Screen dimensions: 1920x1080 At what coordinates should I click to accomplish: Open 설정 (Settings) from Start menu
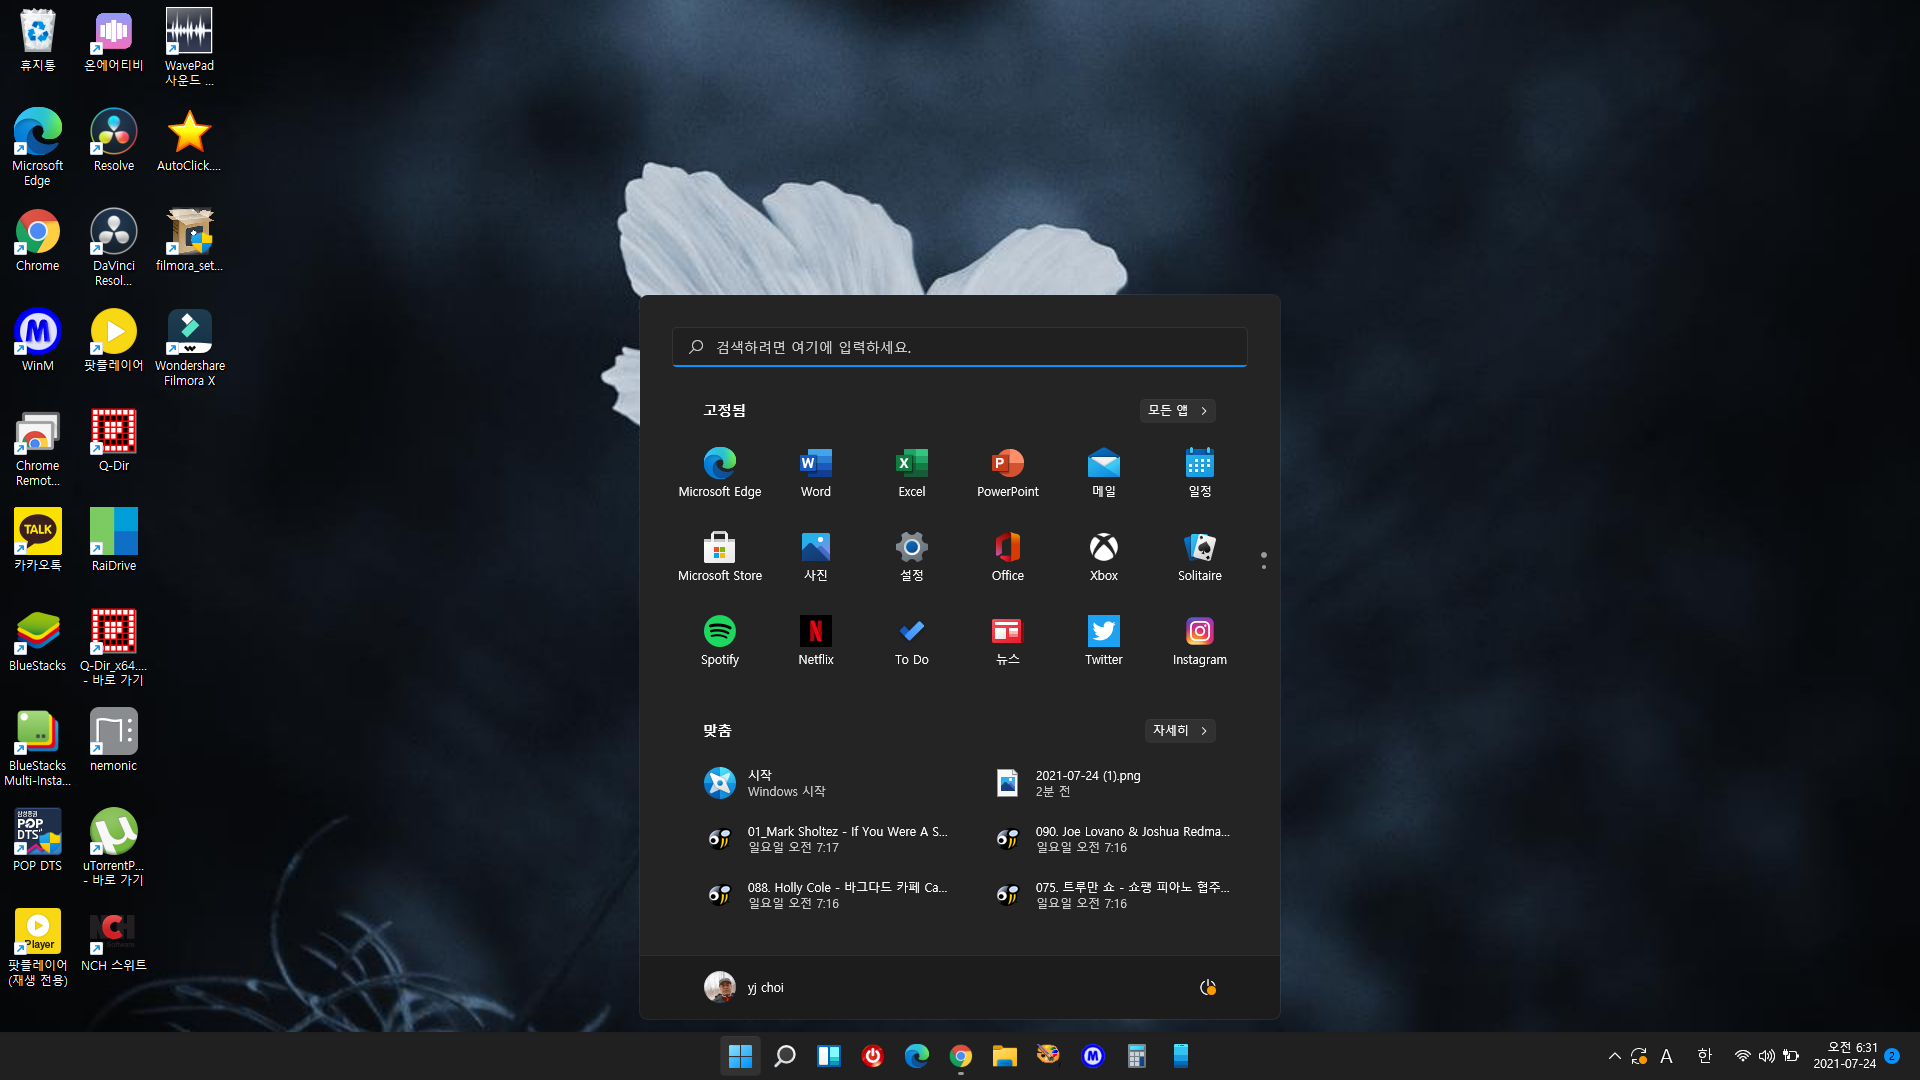tap(912, 556)
